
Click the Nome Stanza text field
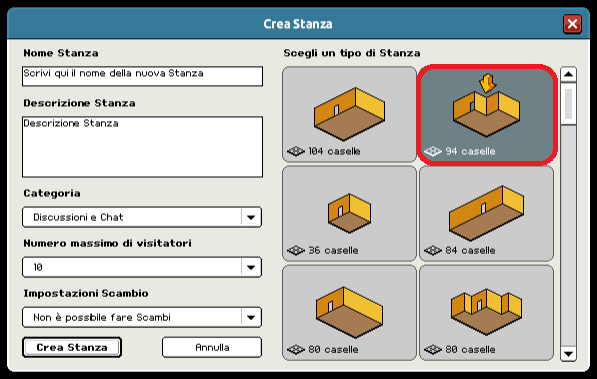tap(142, 76)
